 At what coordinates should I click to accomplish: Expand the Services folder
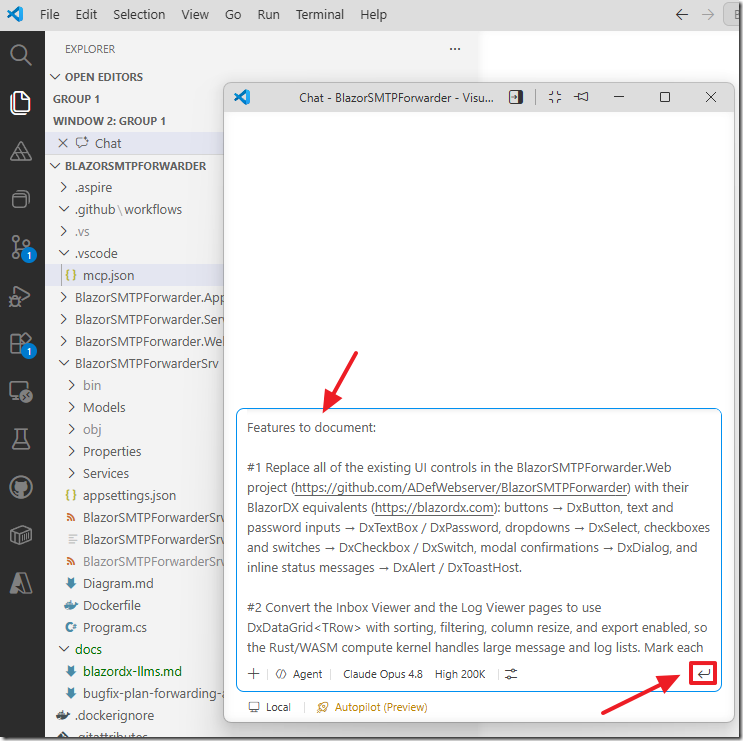point(72,473)
